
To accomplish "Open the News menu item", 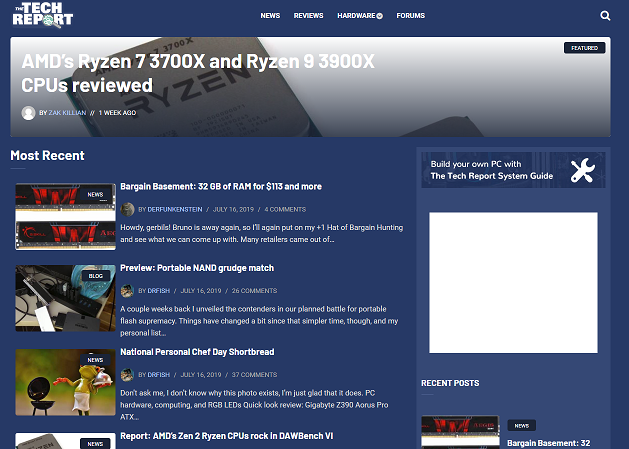I will tap(270, 16).
